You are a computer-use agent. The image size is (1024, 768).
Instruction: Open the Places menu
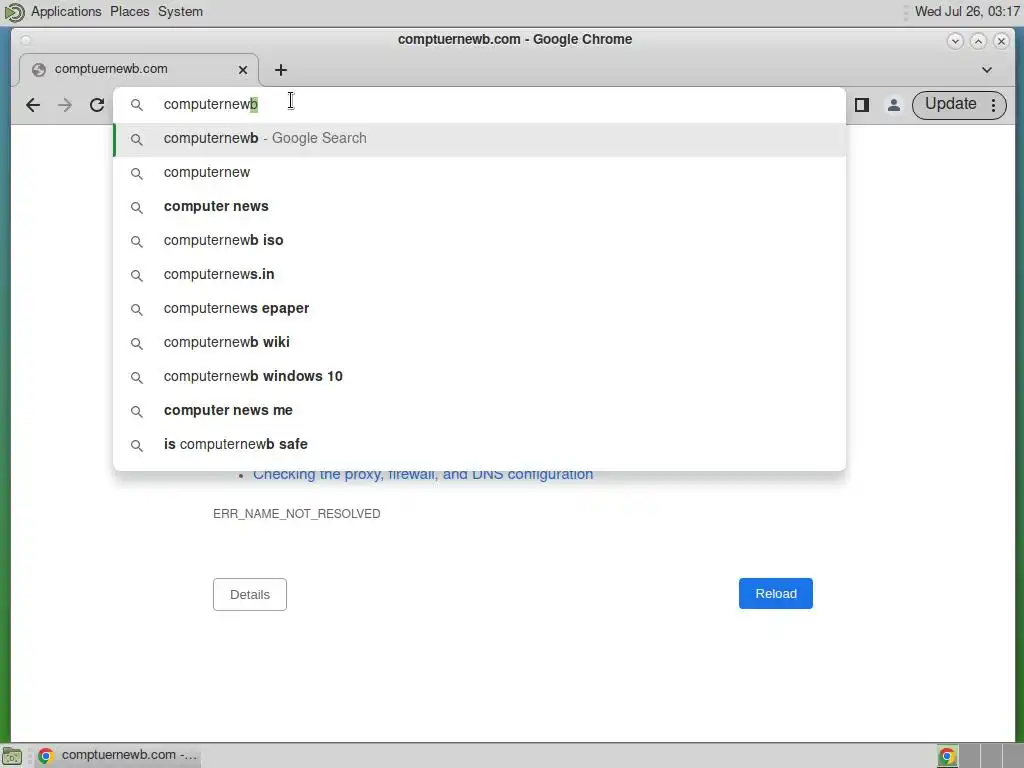[x=129, y=12]
